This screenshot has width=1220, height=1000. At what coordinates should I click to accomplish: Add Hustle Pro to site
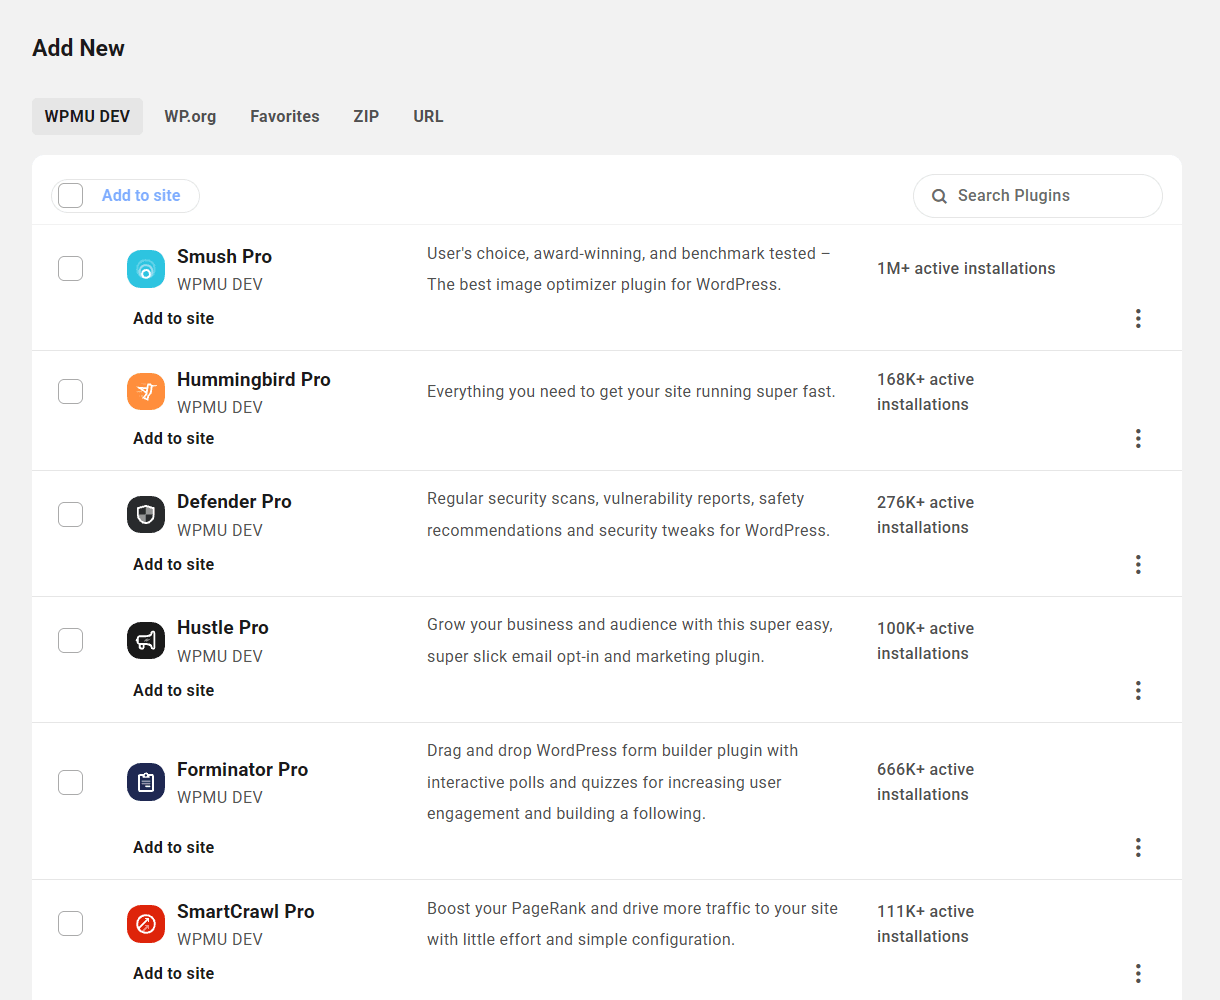point(174,690)
